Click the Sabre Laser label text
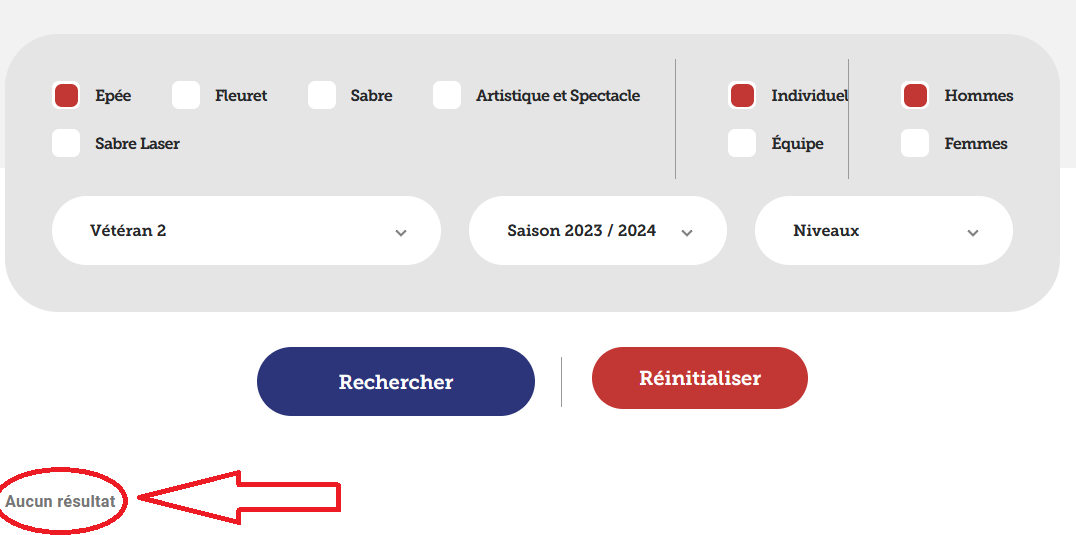This screenshot has width=1076, height=535. [x=137, y=143]
